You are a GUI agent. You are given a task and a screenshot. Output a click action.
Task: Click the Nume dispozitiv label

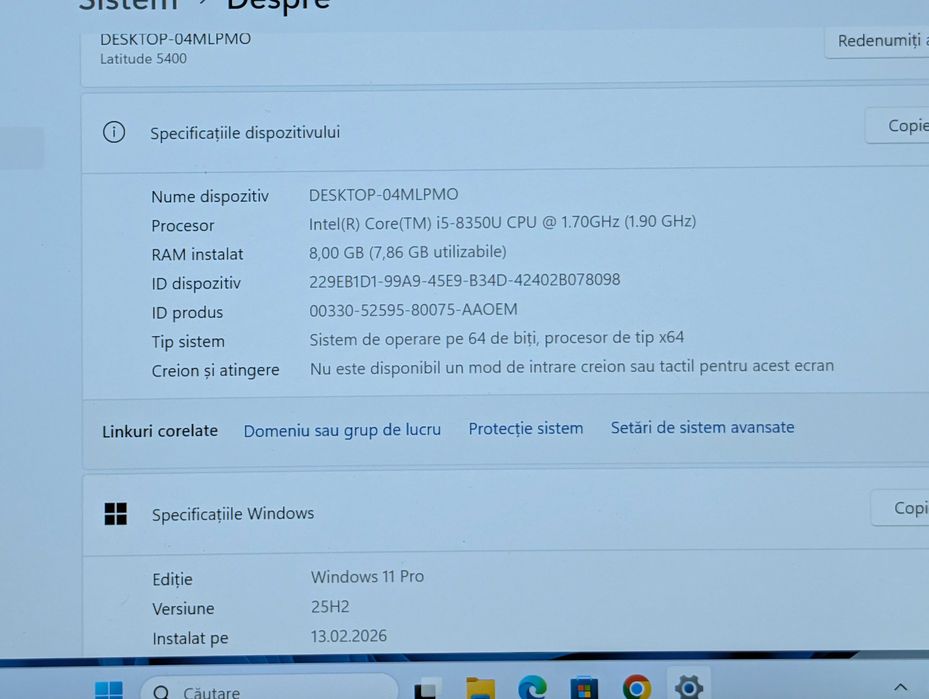click(210, 196)
